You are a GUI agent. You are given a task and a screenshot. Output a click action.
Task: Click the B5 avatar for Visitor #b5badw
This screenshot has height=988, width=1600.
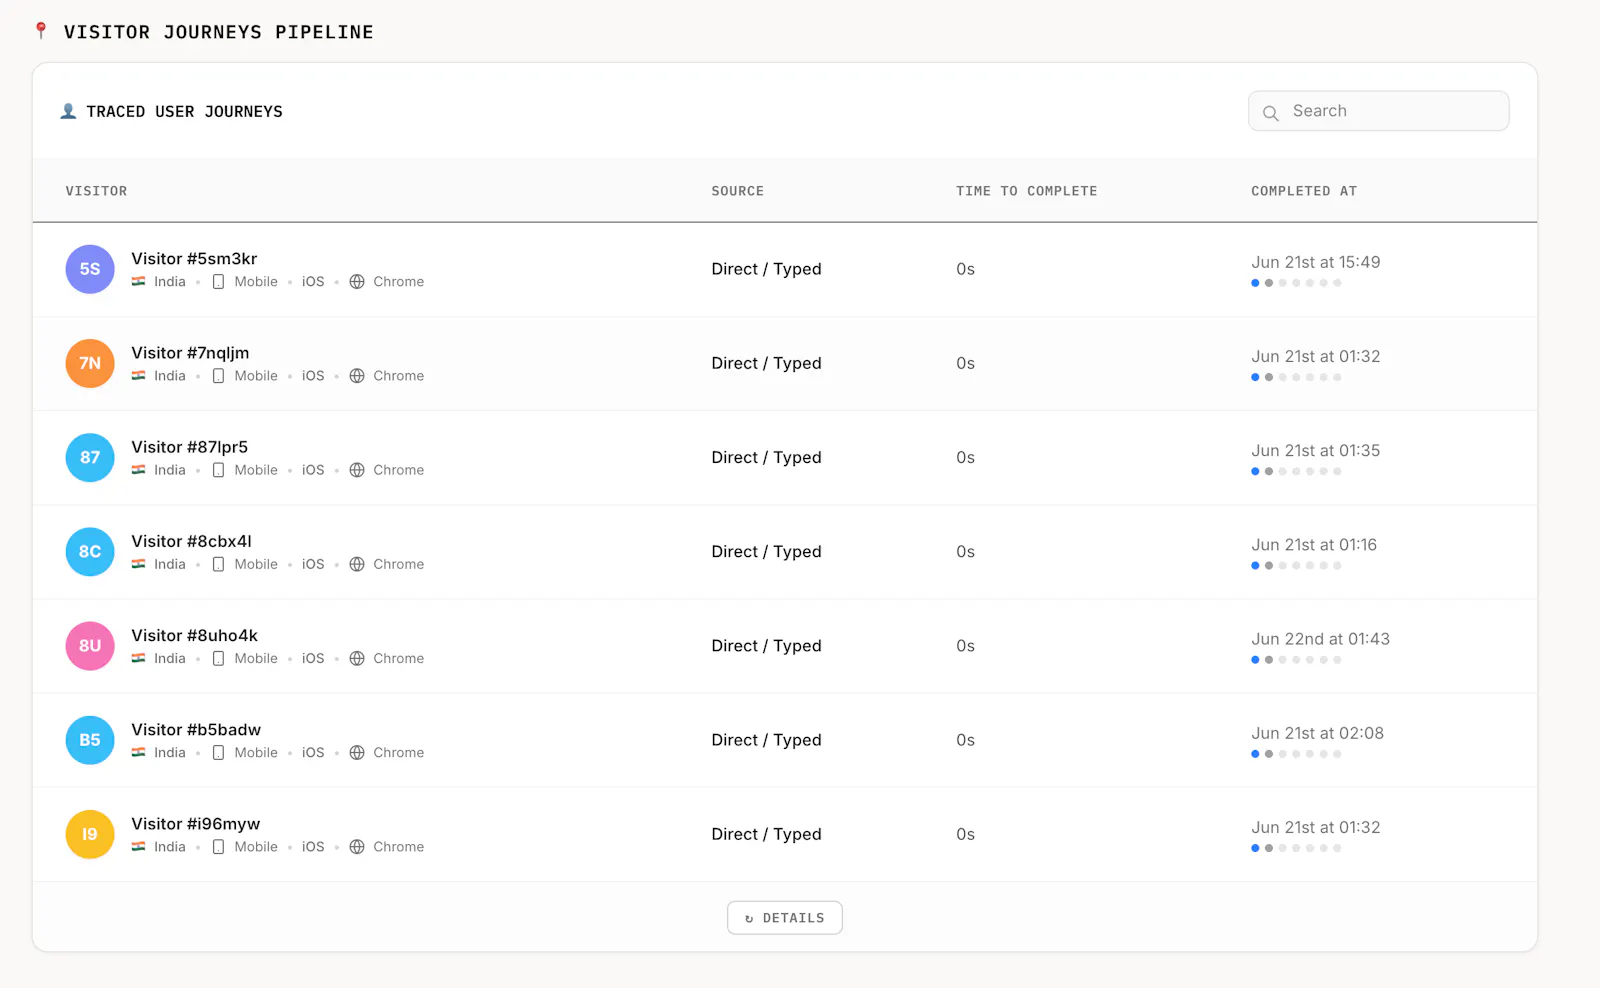90,740
